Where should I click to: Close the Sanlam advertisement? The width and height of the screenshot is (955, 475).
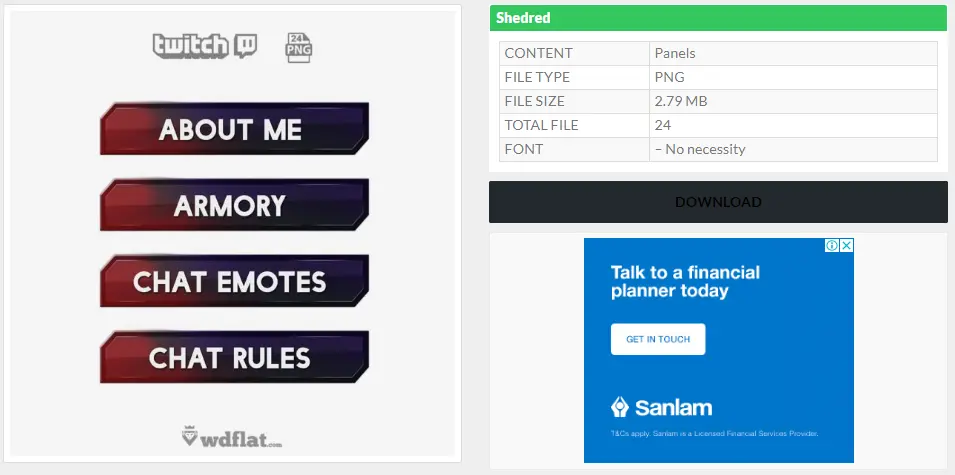pos(846,246)
